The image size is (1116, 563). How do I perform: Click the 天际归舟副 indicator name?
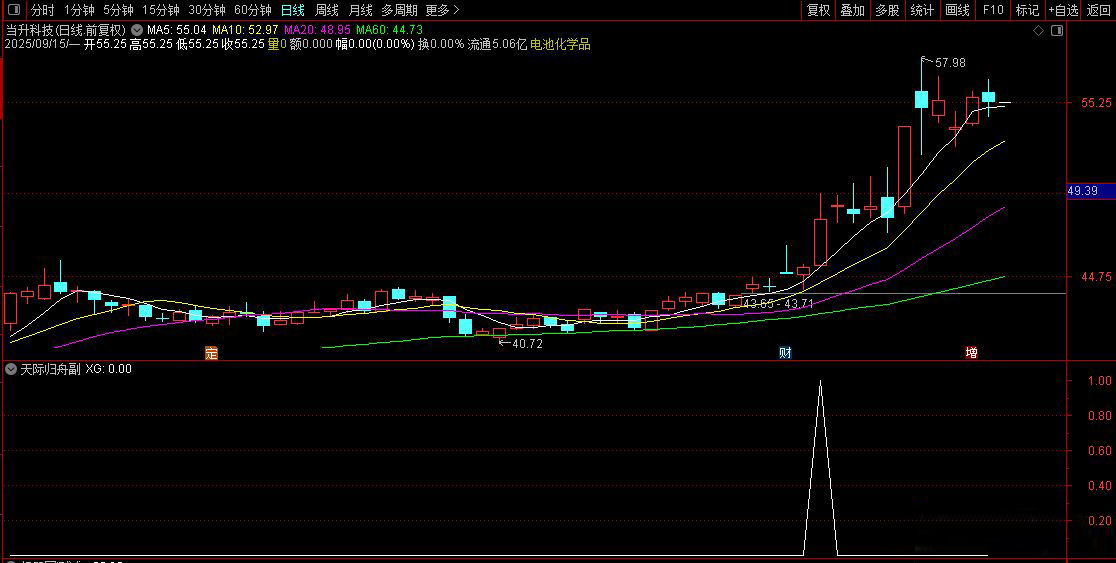50,369
